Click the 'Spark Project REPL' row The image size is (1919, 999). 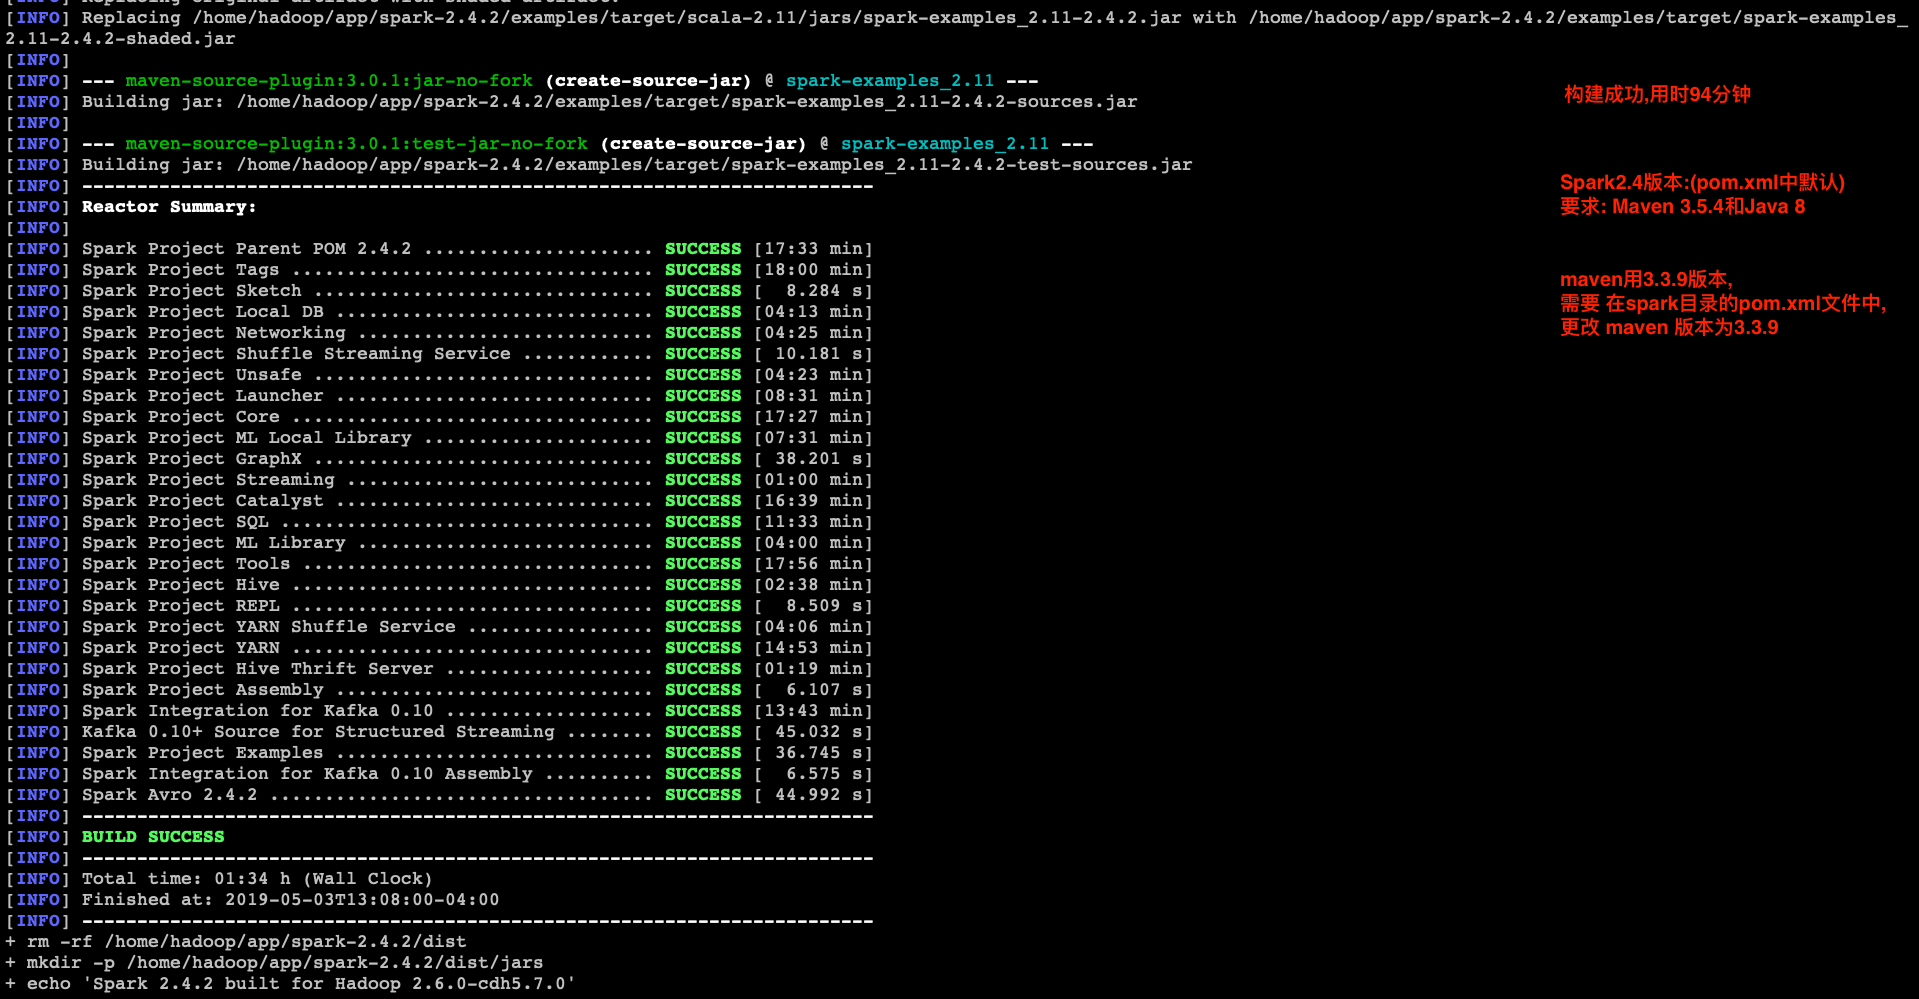click(440, 606)
